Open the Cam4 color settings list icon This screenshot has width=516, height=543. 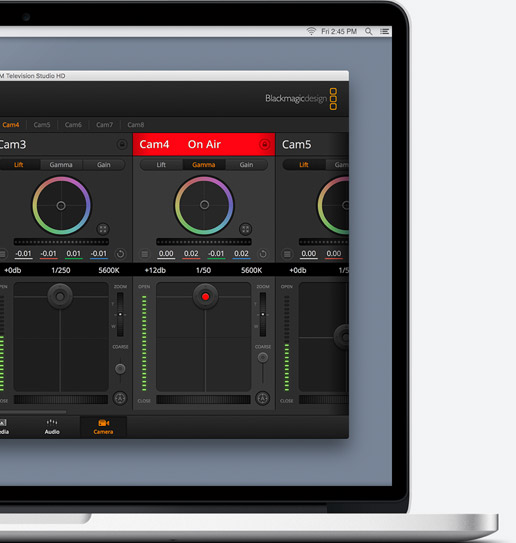click(x=145, y=254)
